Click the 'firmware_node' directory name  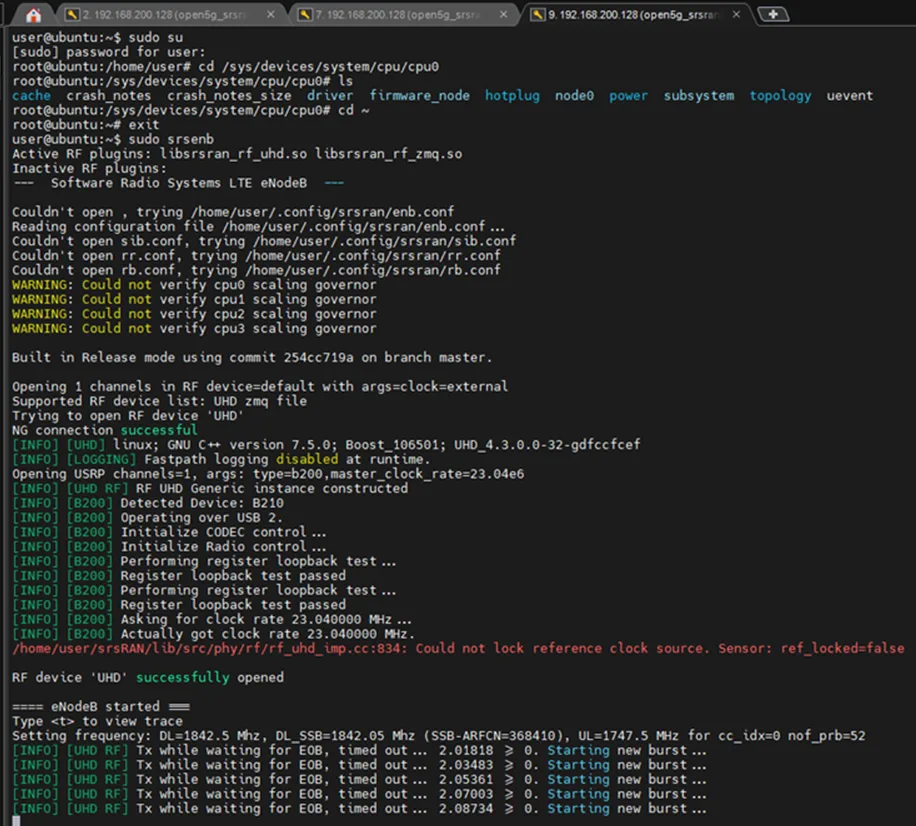pos(419,96)
